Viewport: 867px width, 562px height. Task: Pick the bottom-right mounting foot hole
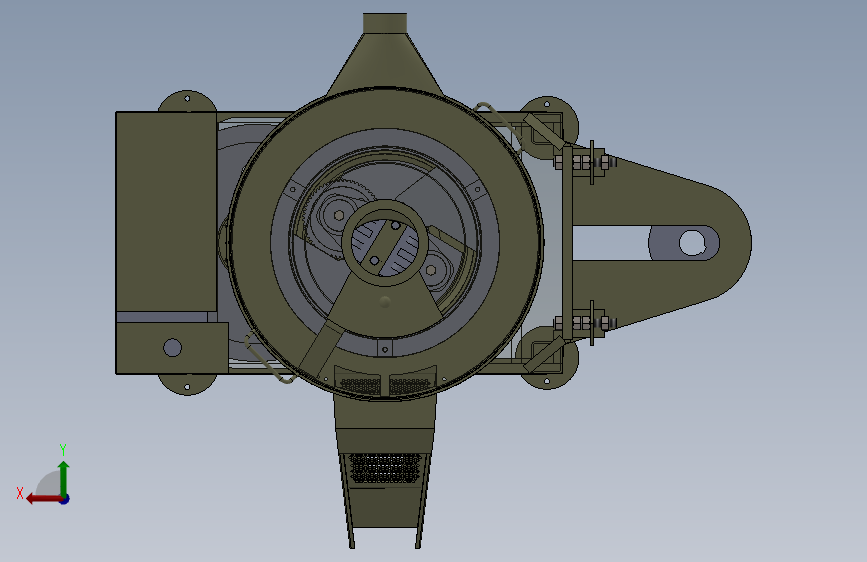point(547,381)
